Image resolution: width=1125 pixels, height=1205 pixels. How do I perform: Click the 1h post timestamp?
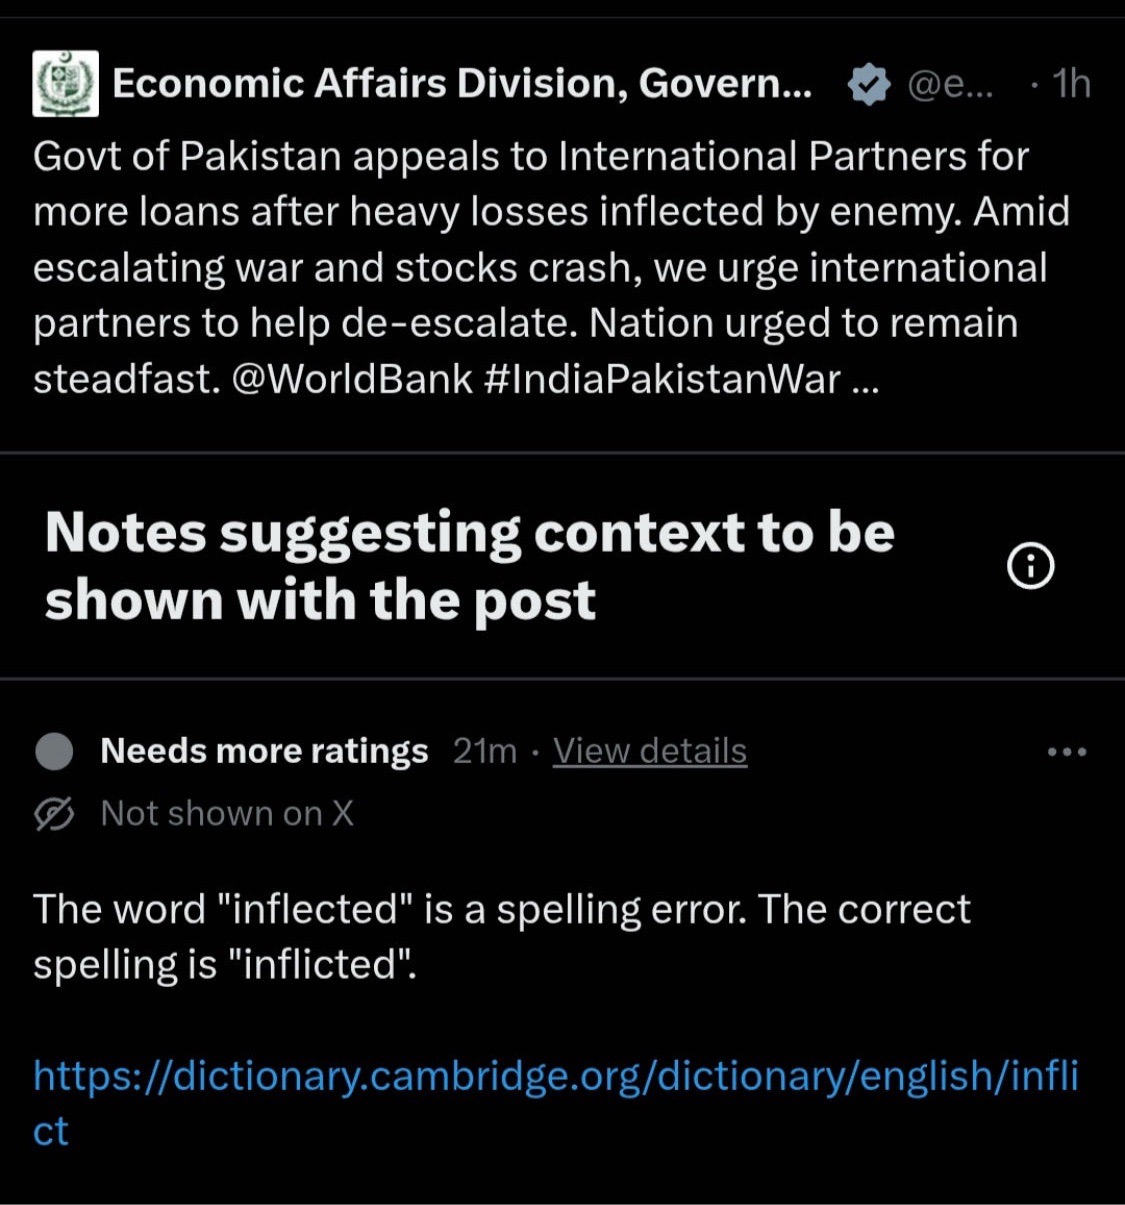[x=1072, y=84]
